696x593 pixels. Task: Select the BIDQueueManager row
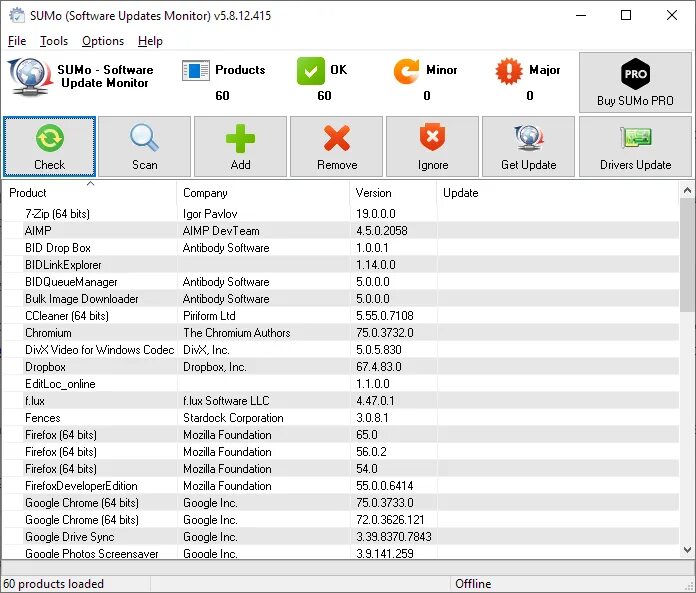[x=341, y=282]
